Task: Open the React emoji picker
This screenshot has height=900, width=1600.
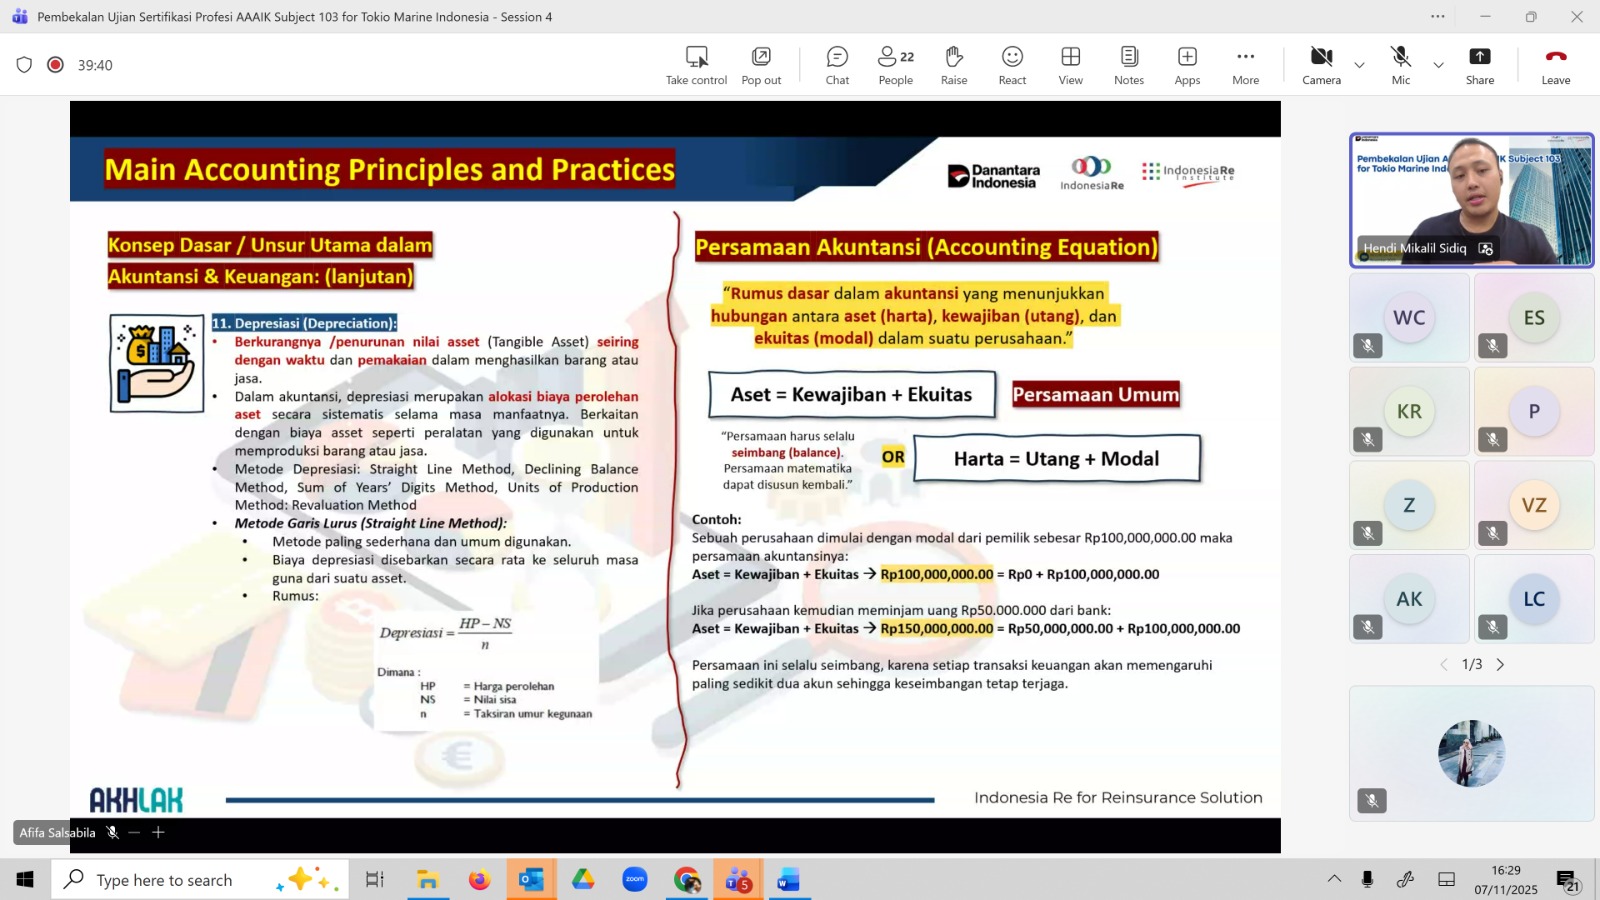Action: click(1012, 65)
